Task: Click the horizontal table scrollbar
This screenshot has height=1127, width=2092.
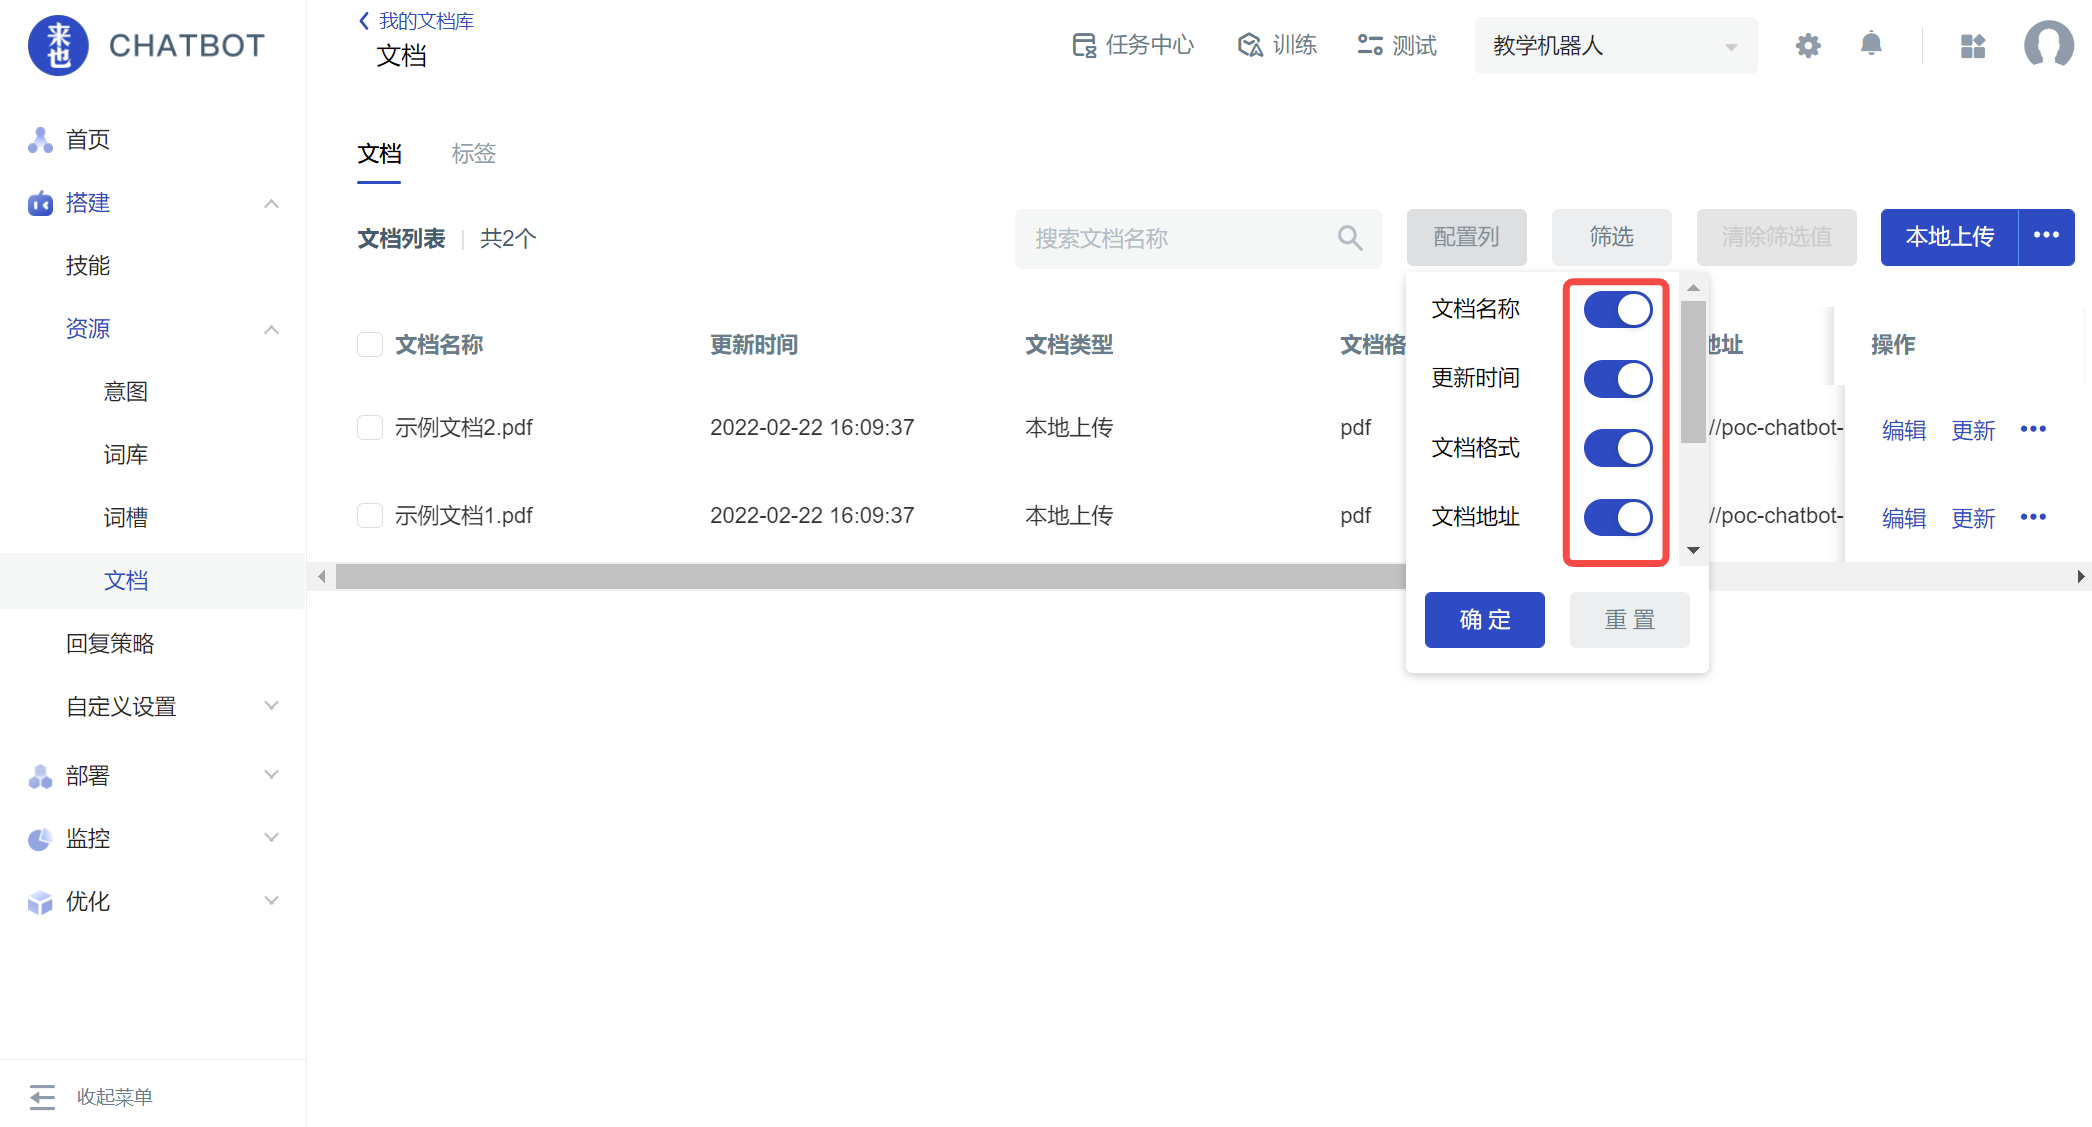Action: click(x=870, y=577)
